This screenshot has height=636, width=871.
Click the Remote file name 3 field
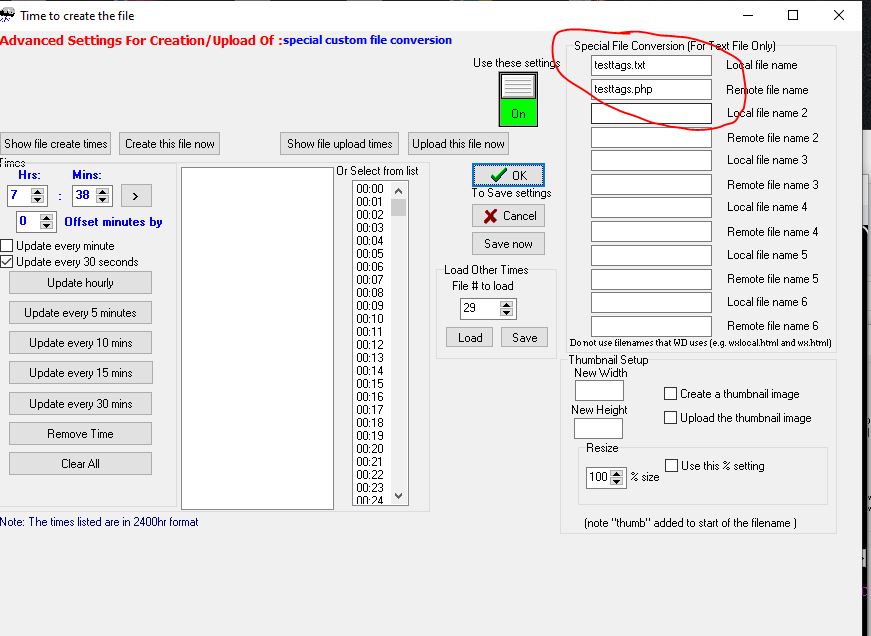pyautogui.click(x=651, y=184)
